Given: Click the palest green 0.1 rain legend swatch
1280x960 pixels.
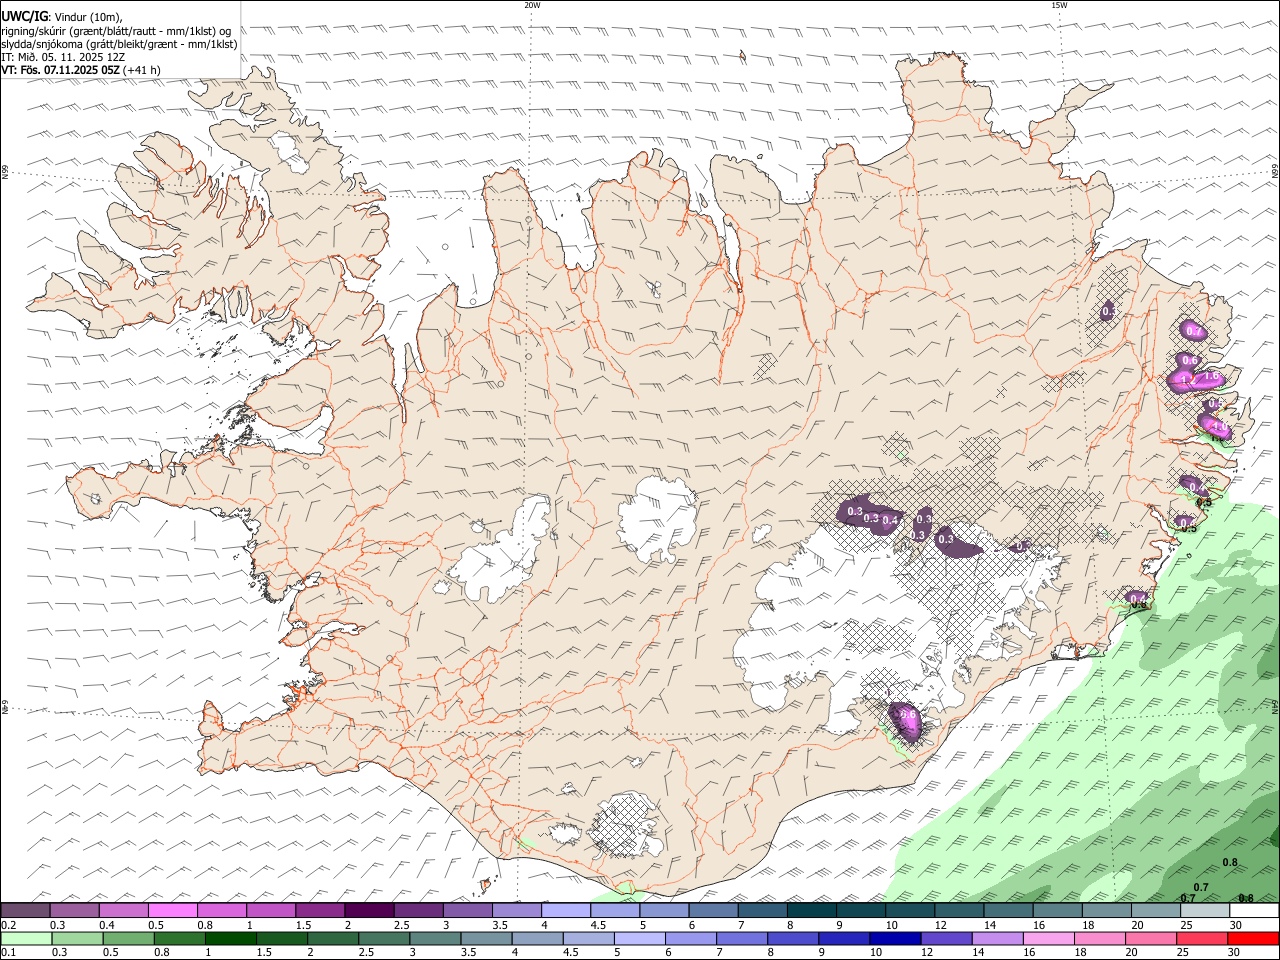Looking at the screenshot, I should [x=26, y=938].
